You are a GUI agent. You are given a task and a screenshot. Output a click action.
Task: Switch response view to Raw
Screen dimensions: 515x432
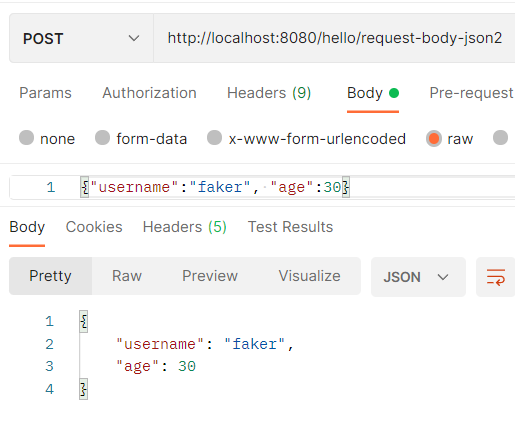(x=127, y=276)
